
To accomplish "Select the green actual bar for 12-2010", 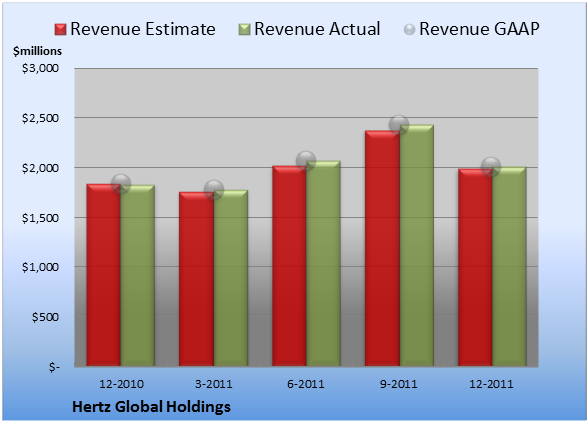I will (138, 275).
